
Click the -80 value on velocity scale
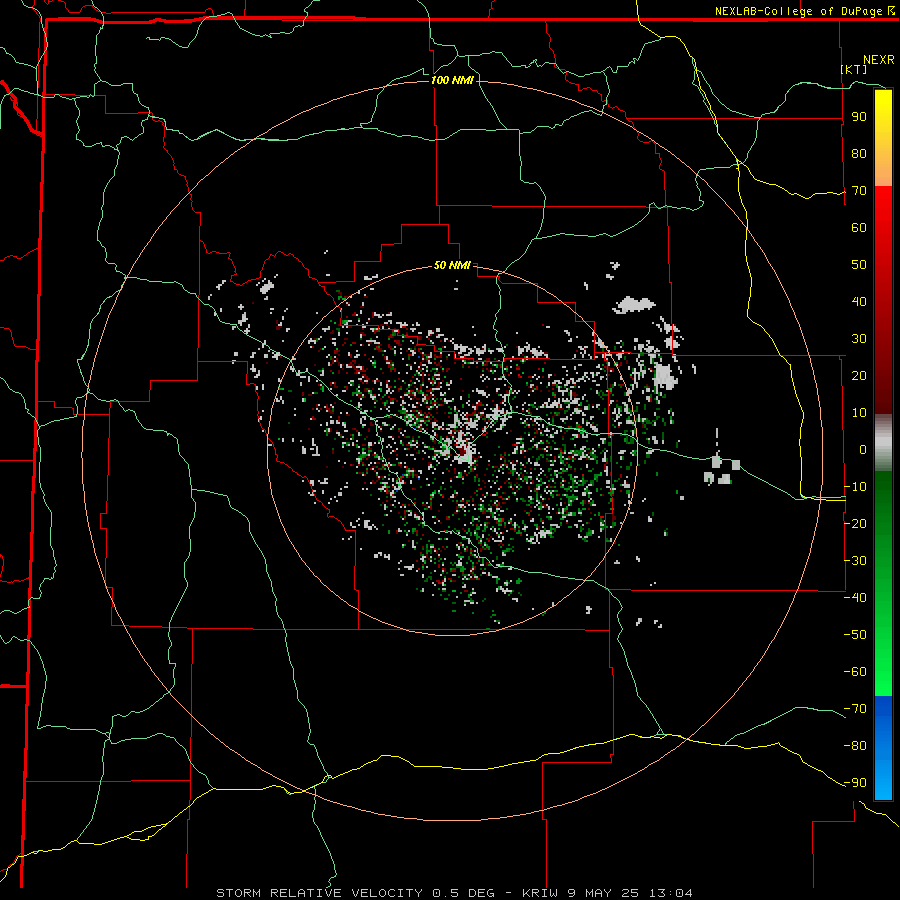click(855, 746)
